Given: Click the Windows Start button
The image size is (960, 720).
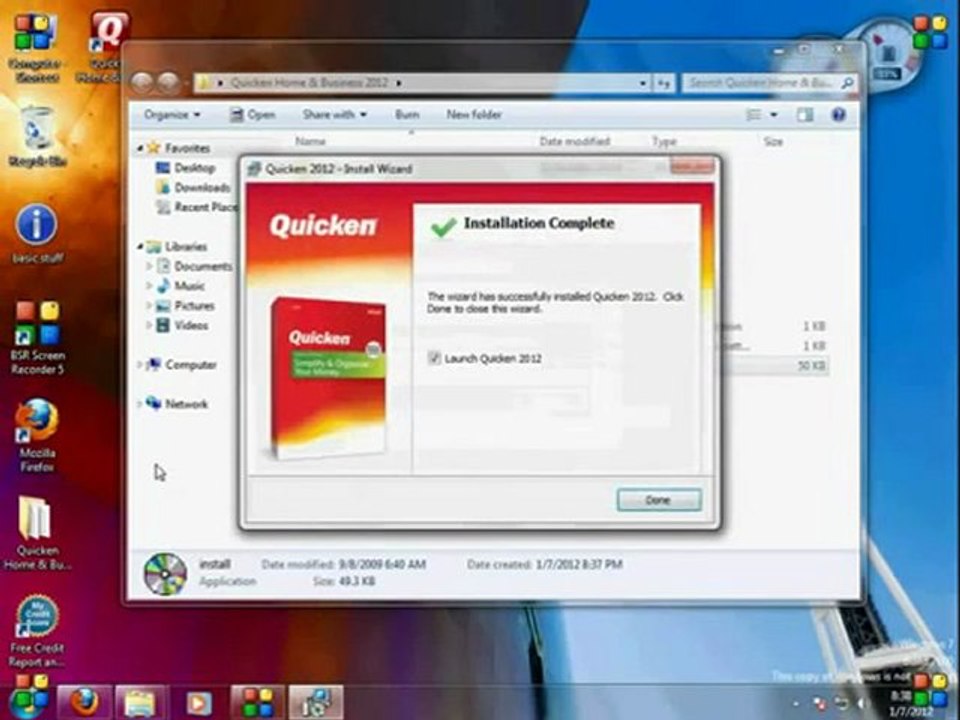Looking at the screenshot, I should pyautogui.click(x=28, y=698).
